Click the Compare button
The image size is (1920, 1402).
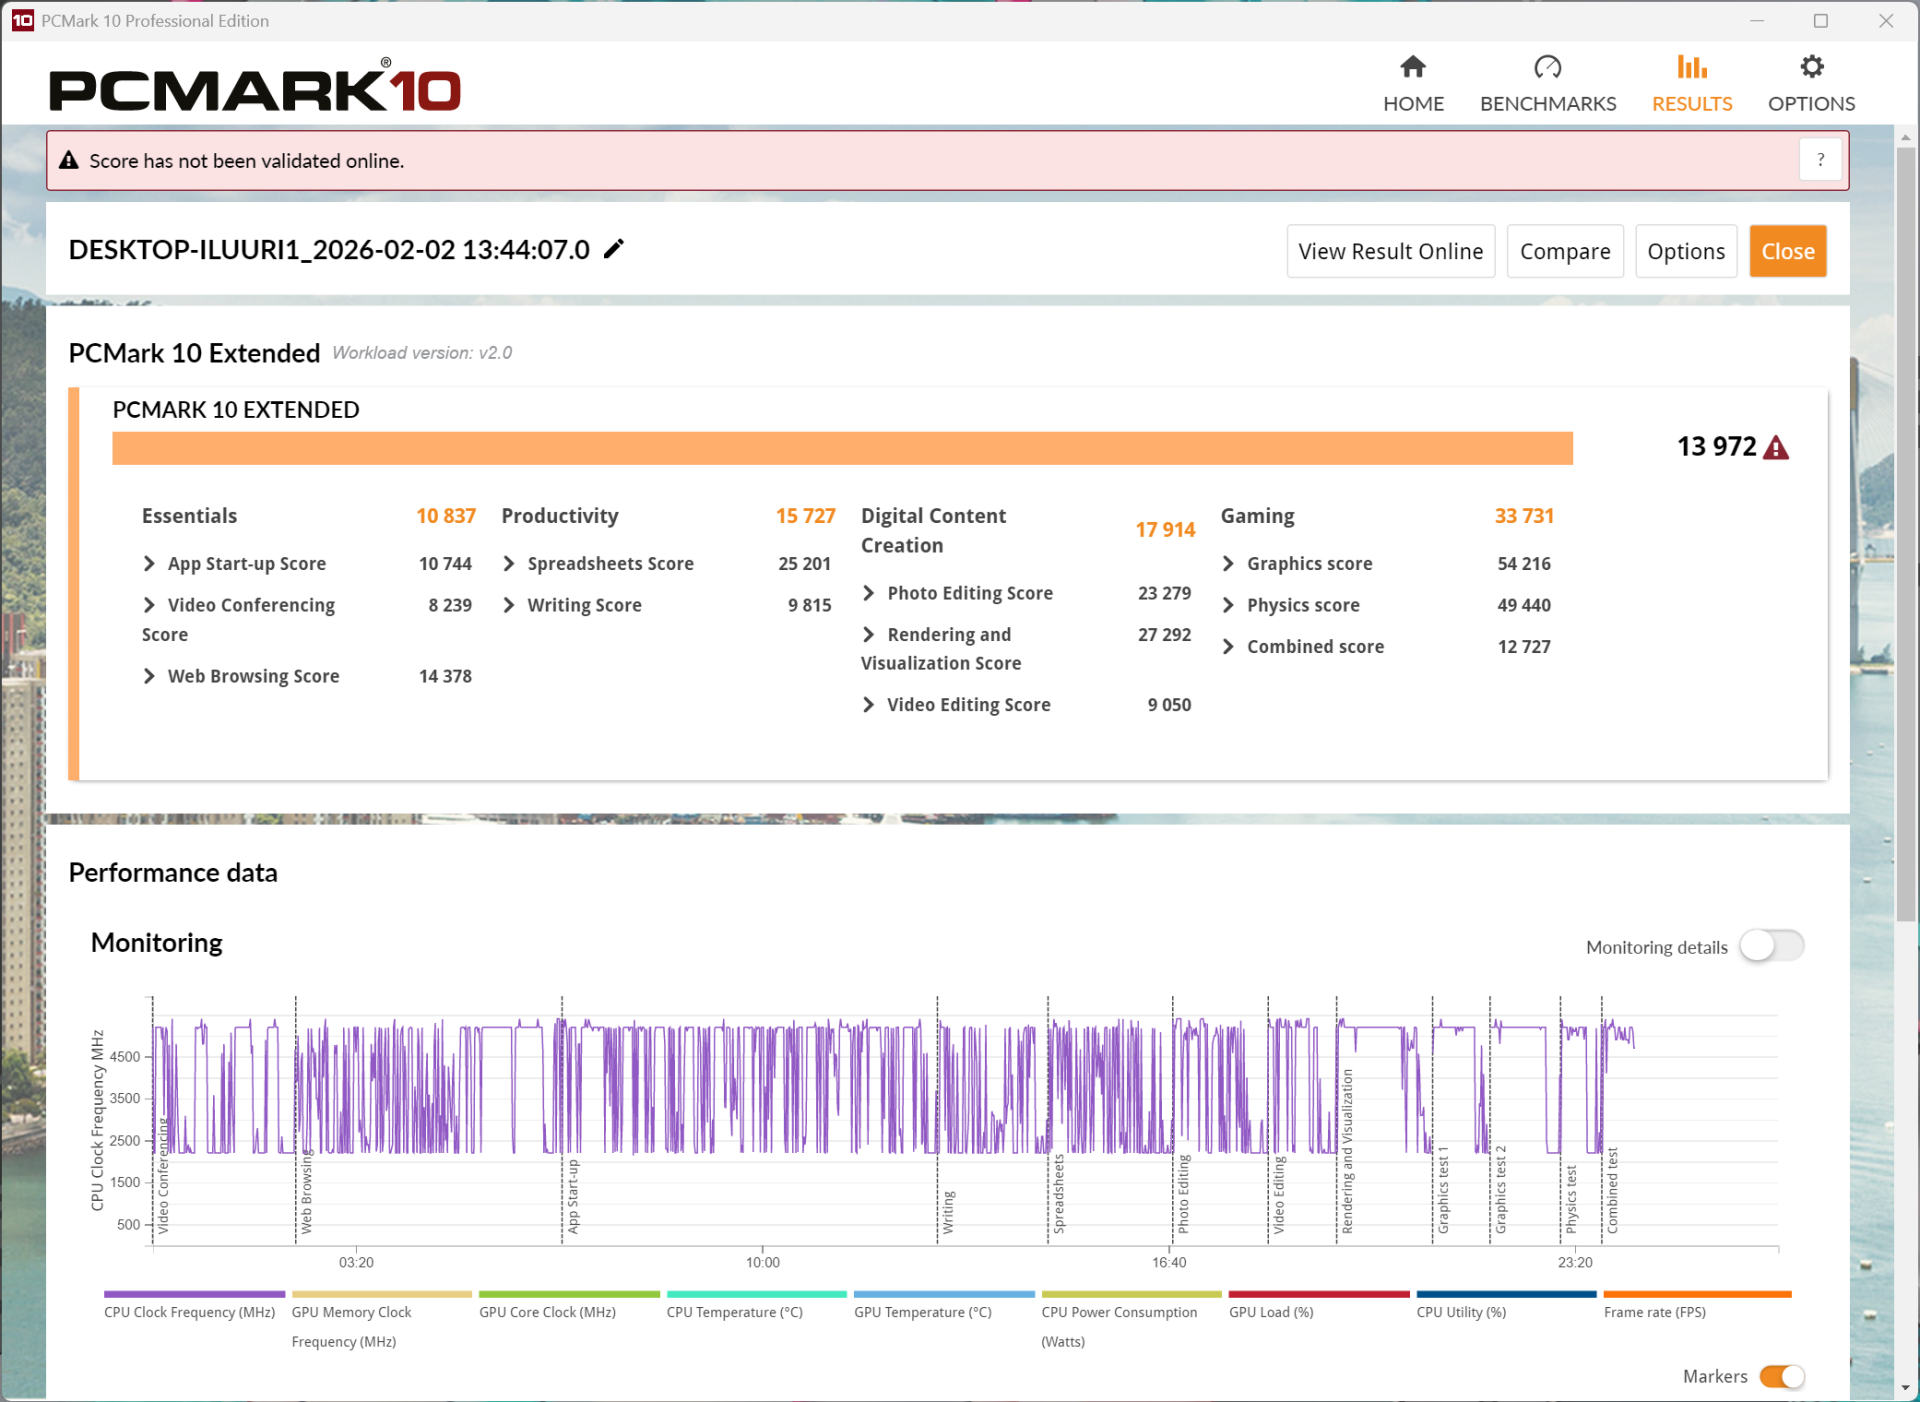click(x=1564, y=251)
